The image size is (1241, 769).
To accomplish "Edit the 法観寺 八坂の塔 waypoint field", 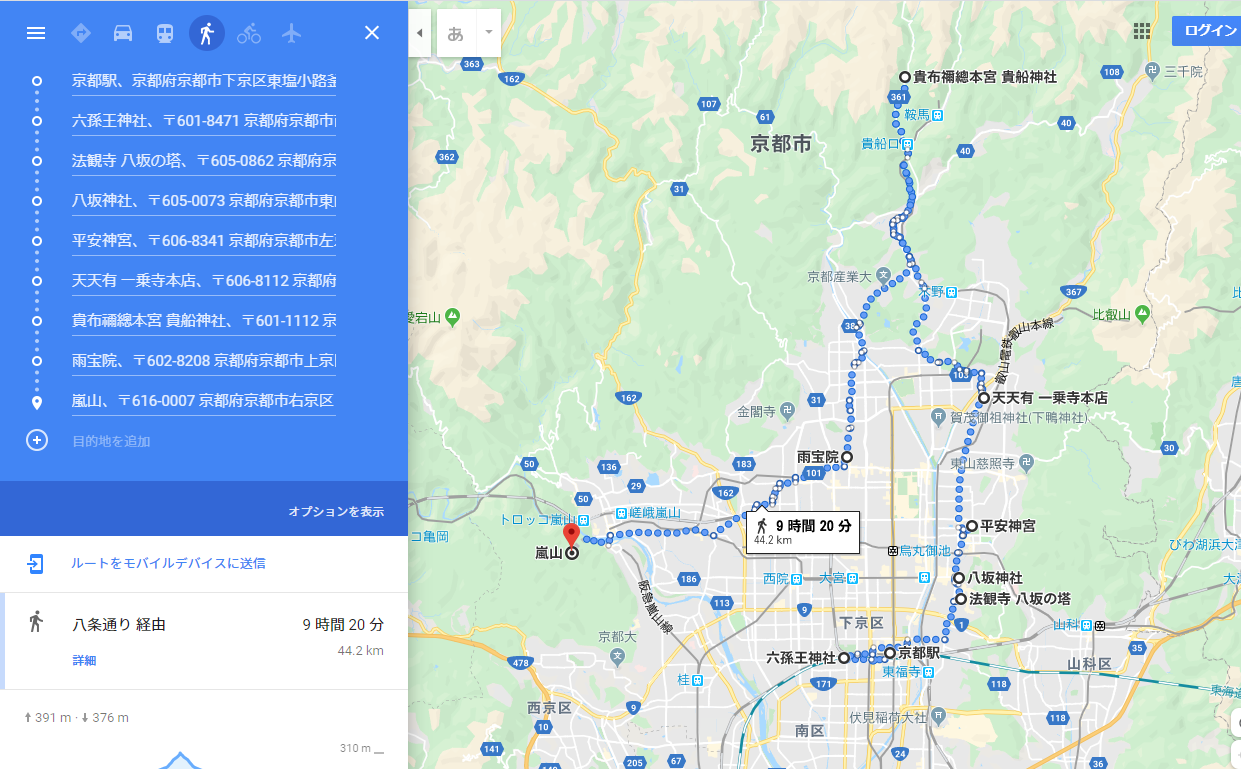I will point(204,160).
